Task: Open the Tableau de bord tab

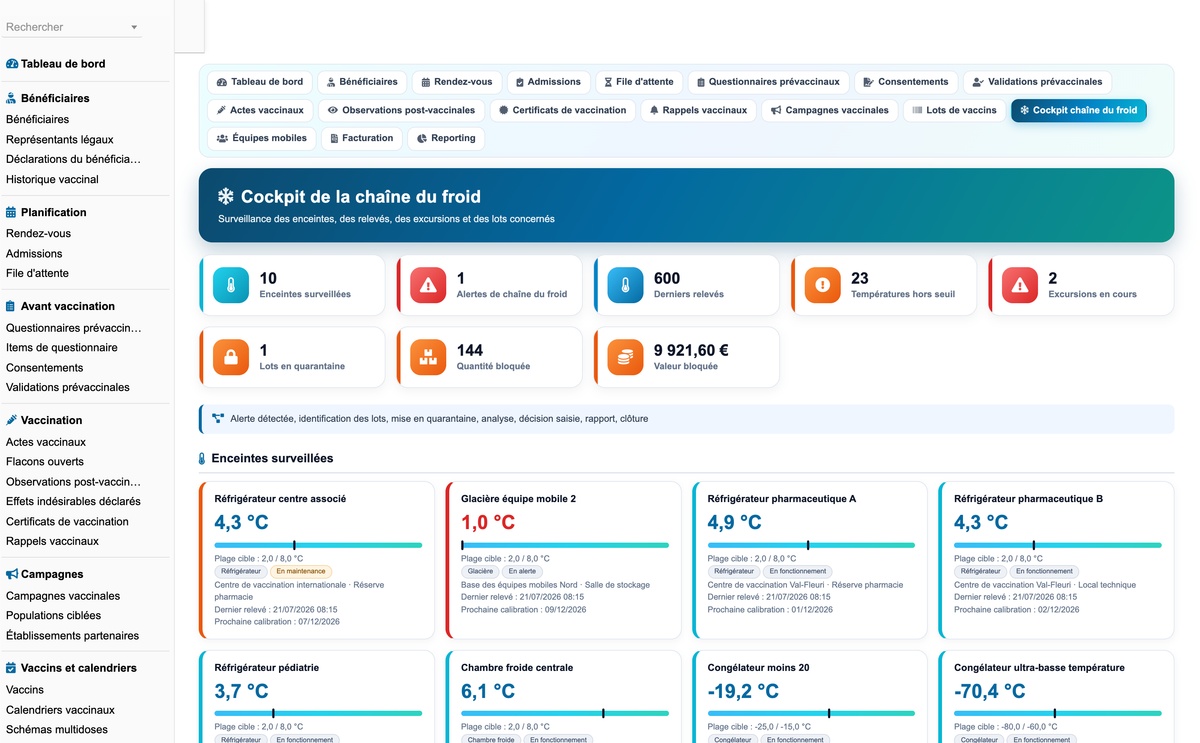Action: pos(260,82)
